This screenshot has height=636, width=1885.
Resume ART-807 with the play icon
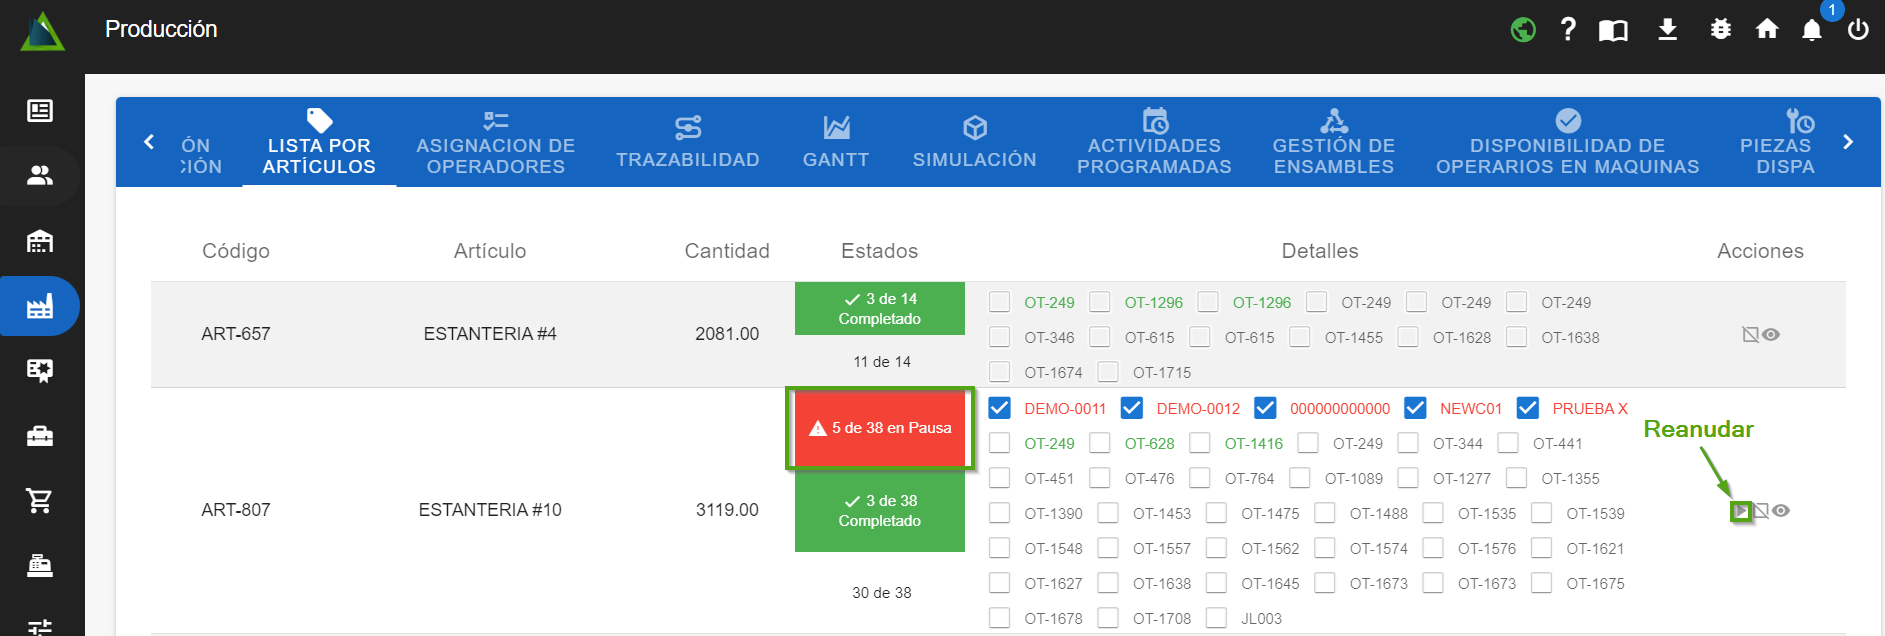[x=1741, y=511]
